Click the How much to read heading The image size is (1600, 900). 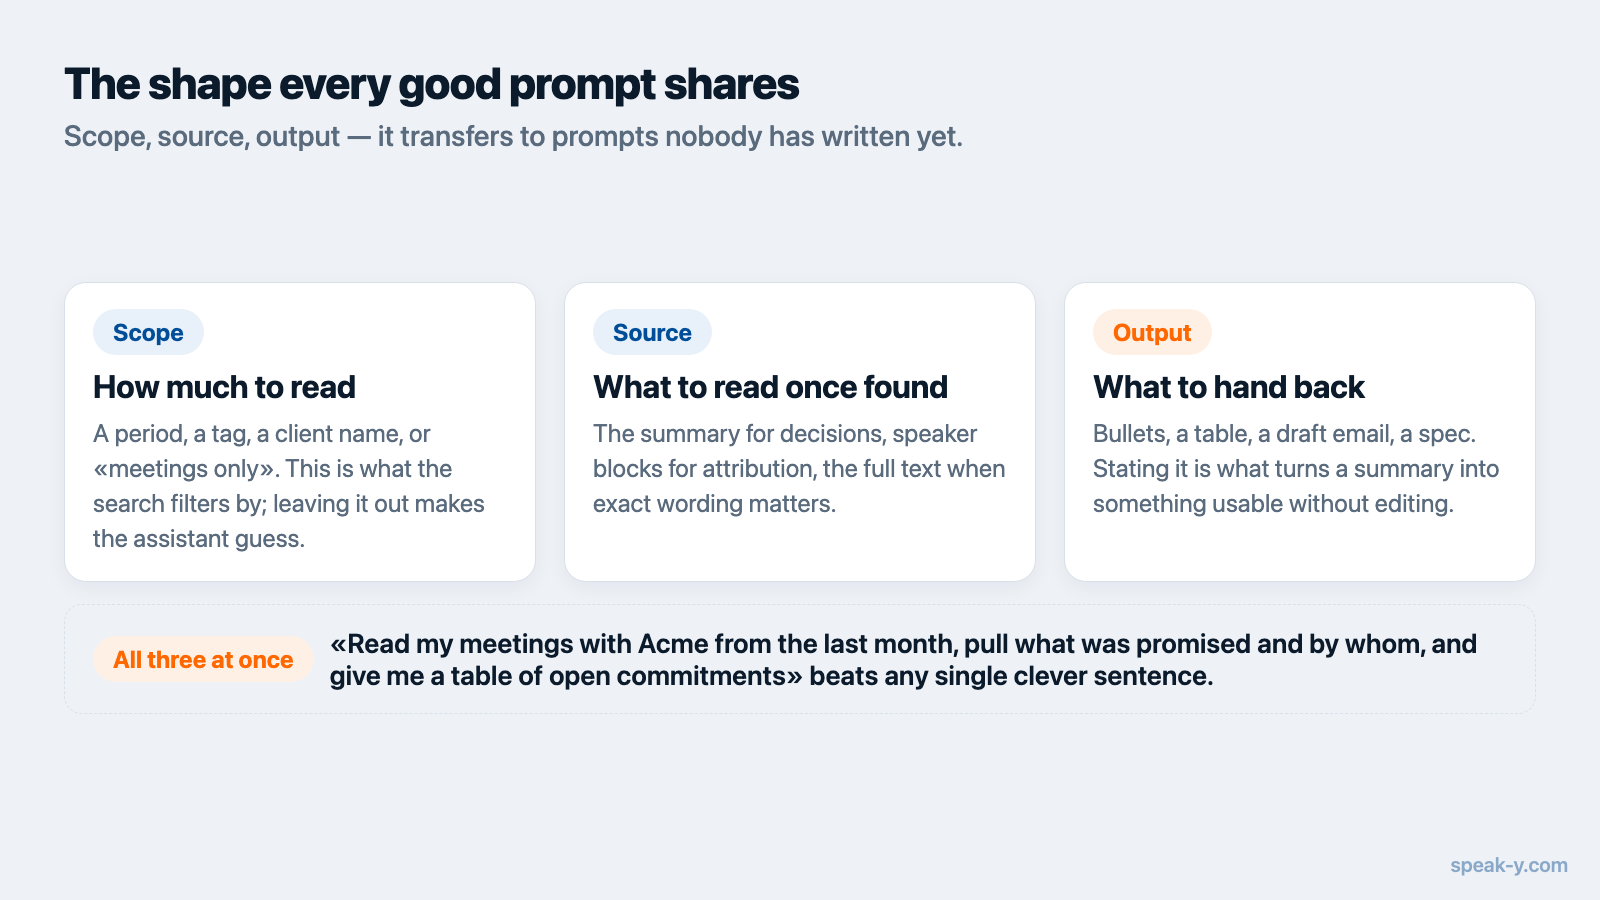(224, 387)
